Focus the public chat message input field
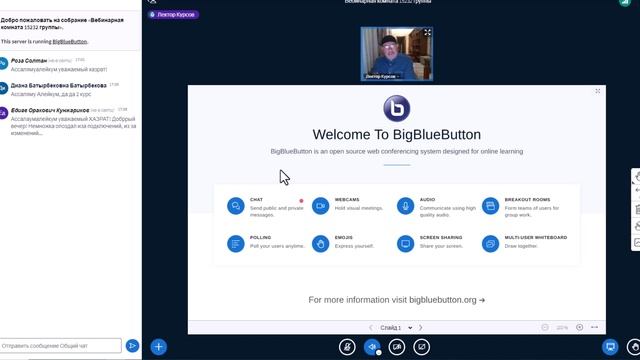 coord(60,346)
